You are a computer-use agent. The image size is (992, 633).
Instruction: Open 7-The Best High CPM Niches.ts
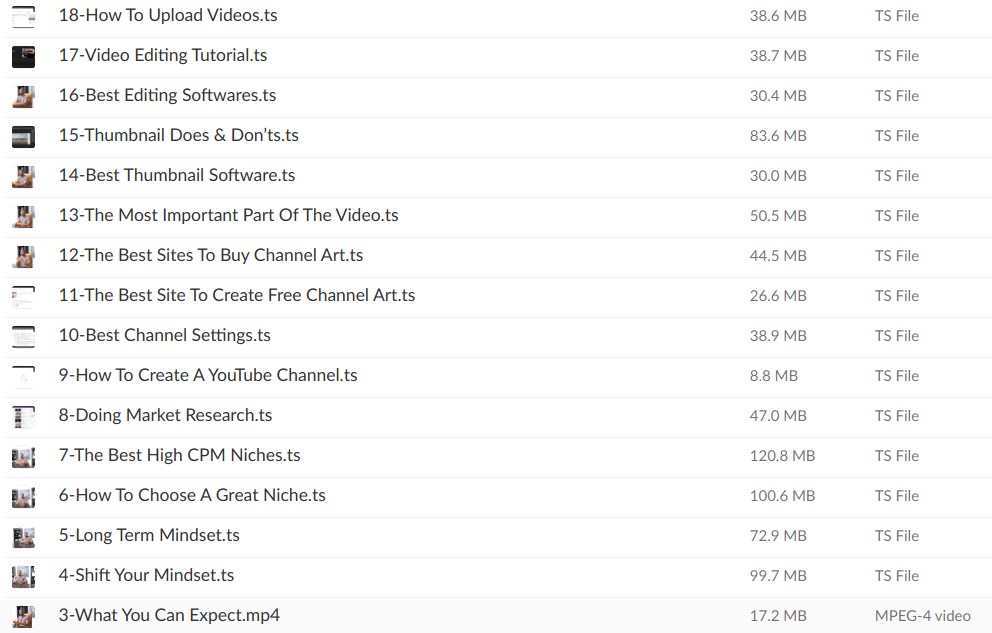[180, 455]
